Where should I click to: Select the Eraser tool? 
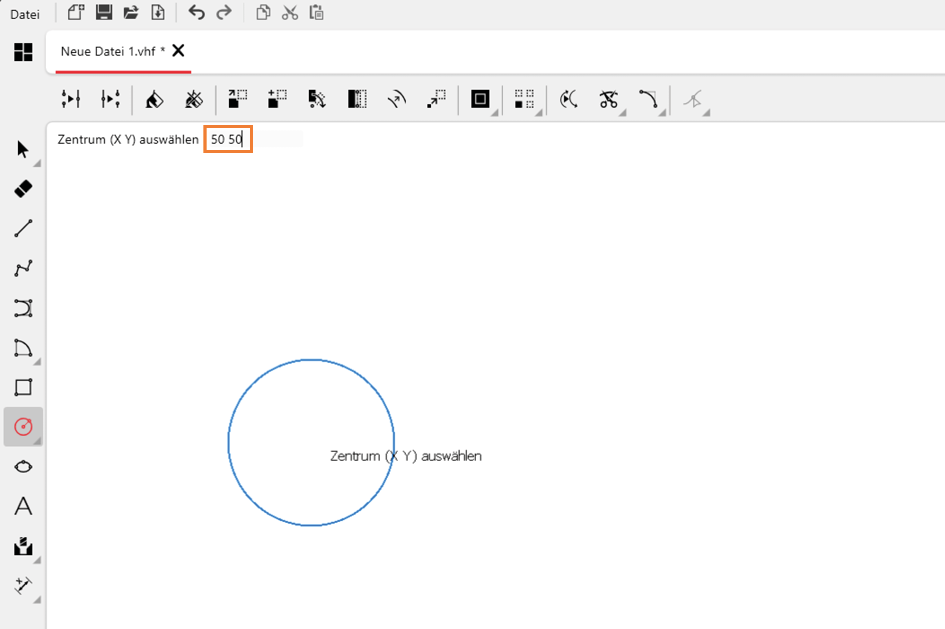tap(23, 189)
